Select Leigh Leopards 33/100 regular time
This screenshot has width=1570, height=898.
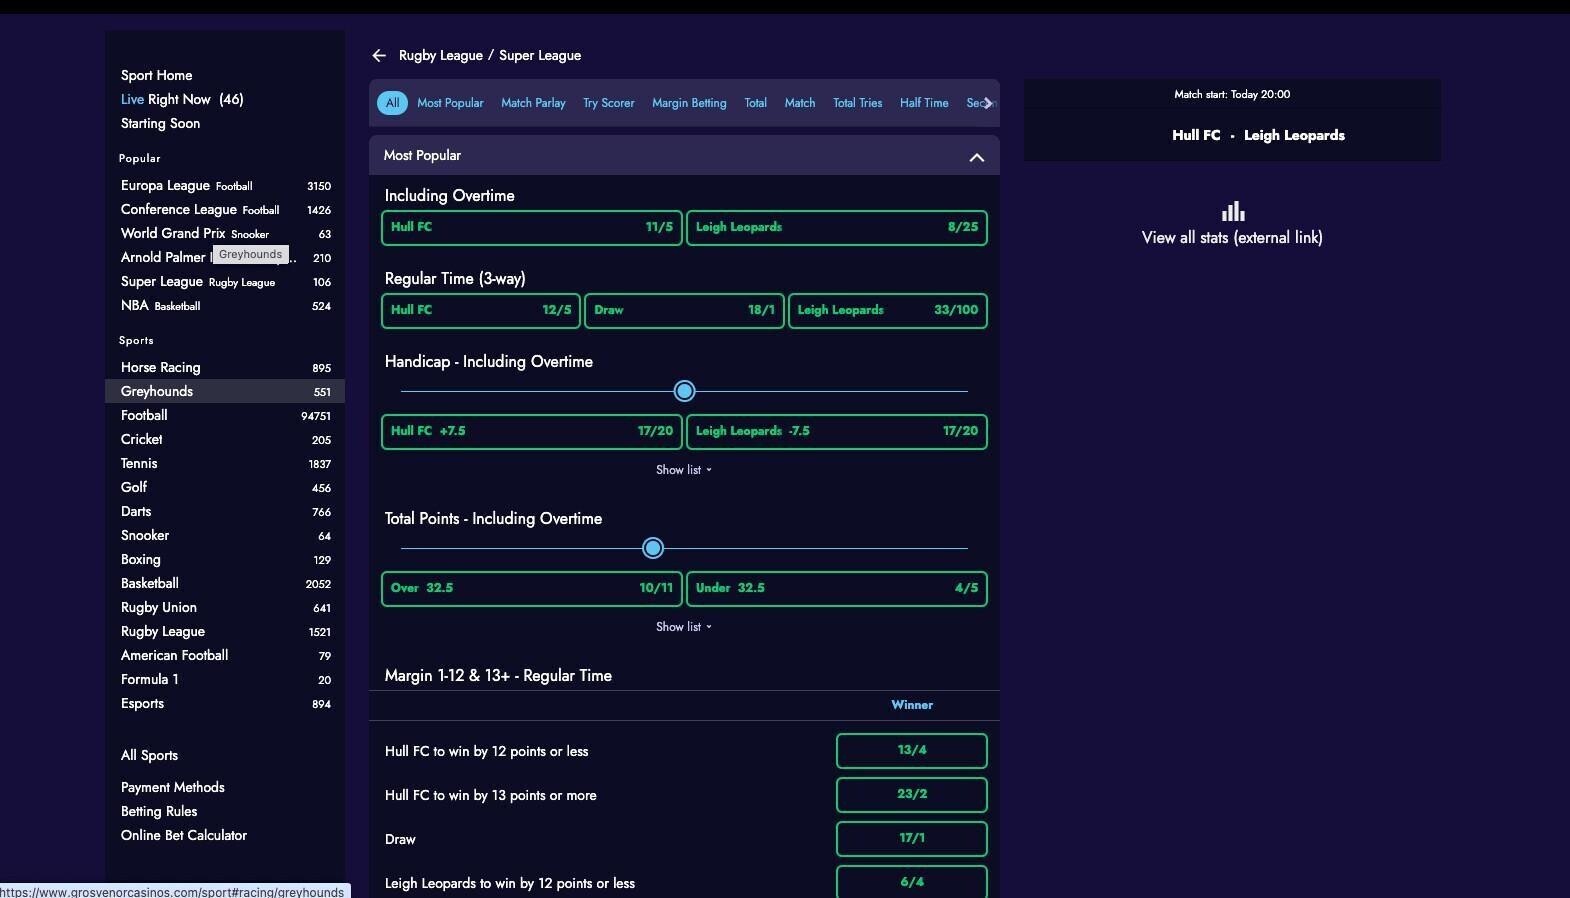click(x=888, y=311)
